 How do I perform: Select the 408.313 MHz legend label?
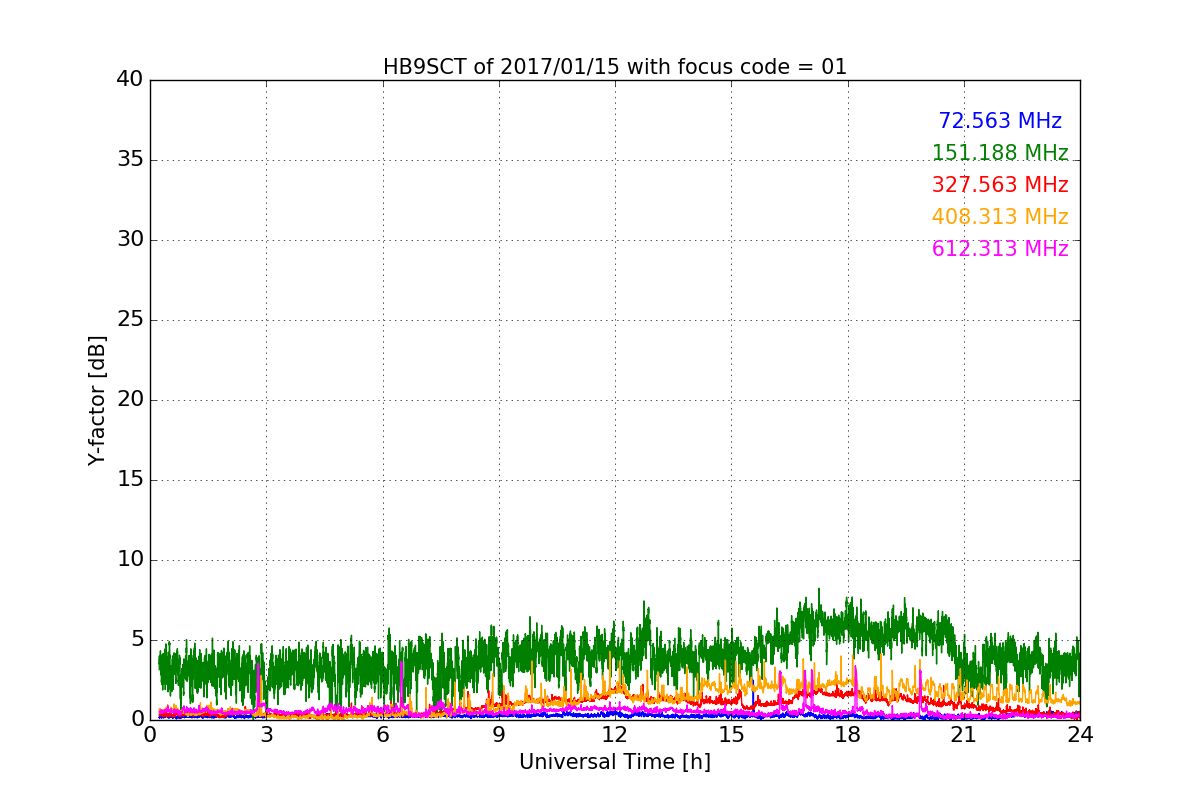click(x=1000, y=217)
